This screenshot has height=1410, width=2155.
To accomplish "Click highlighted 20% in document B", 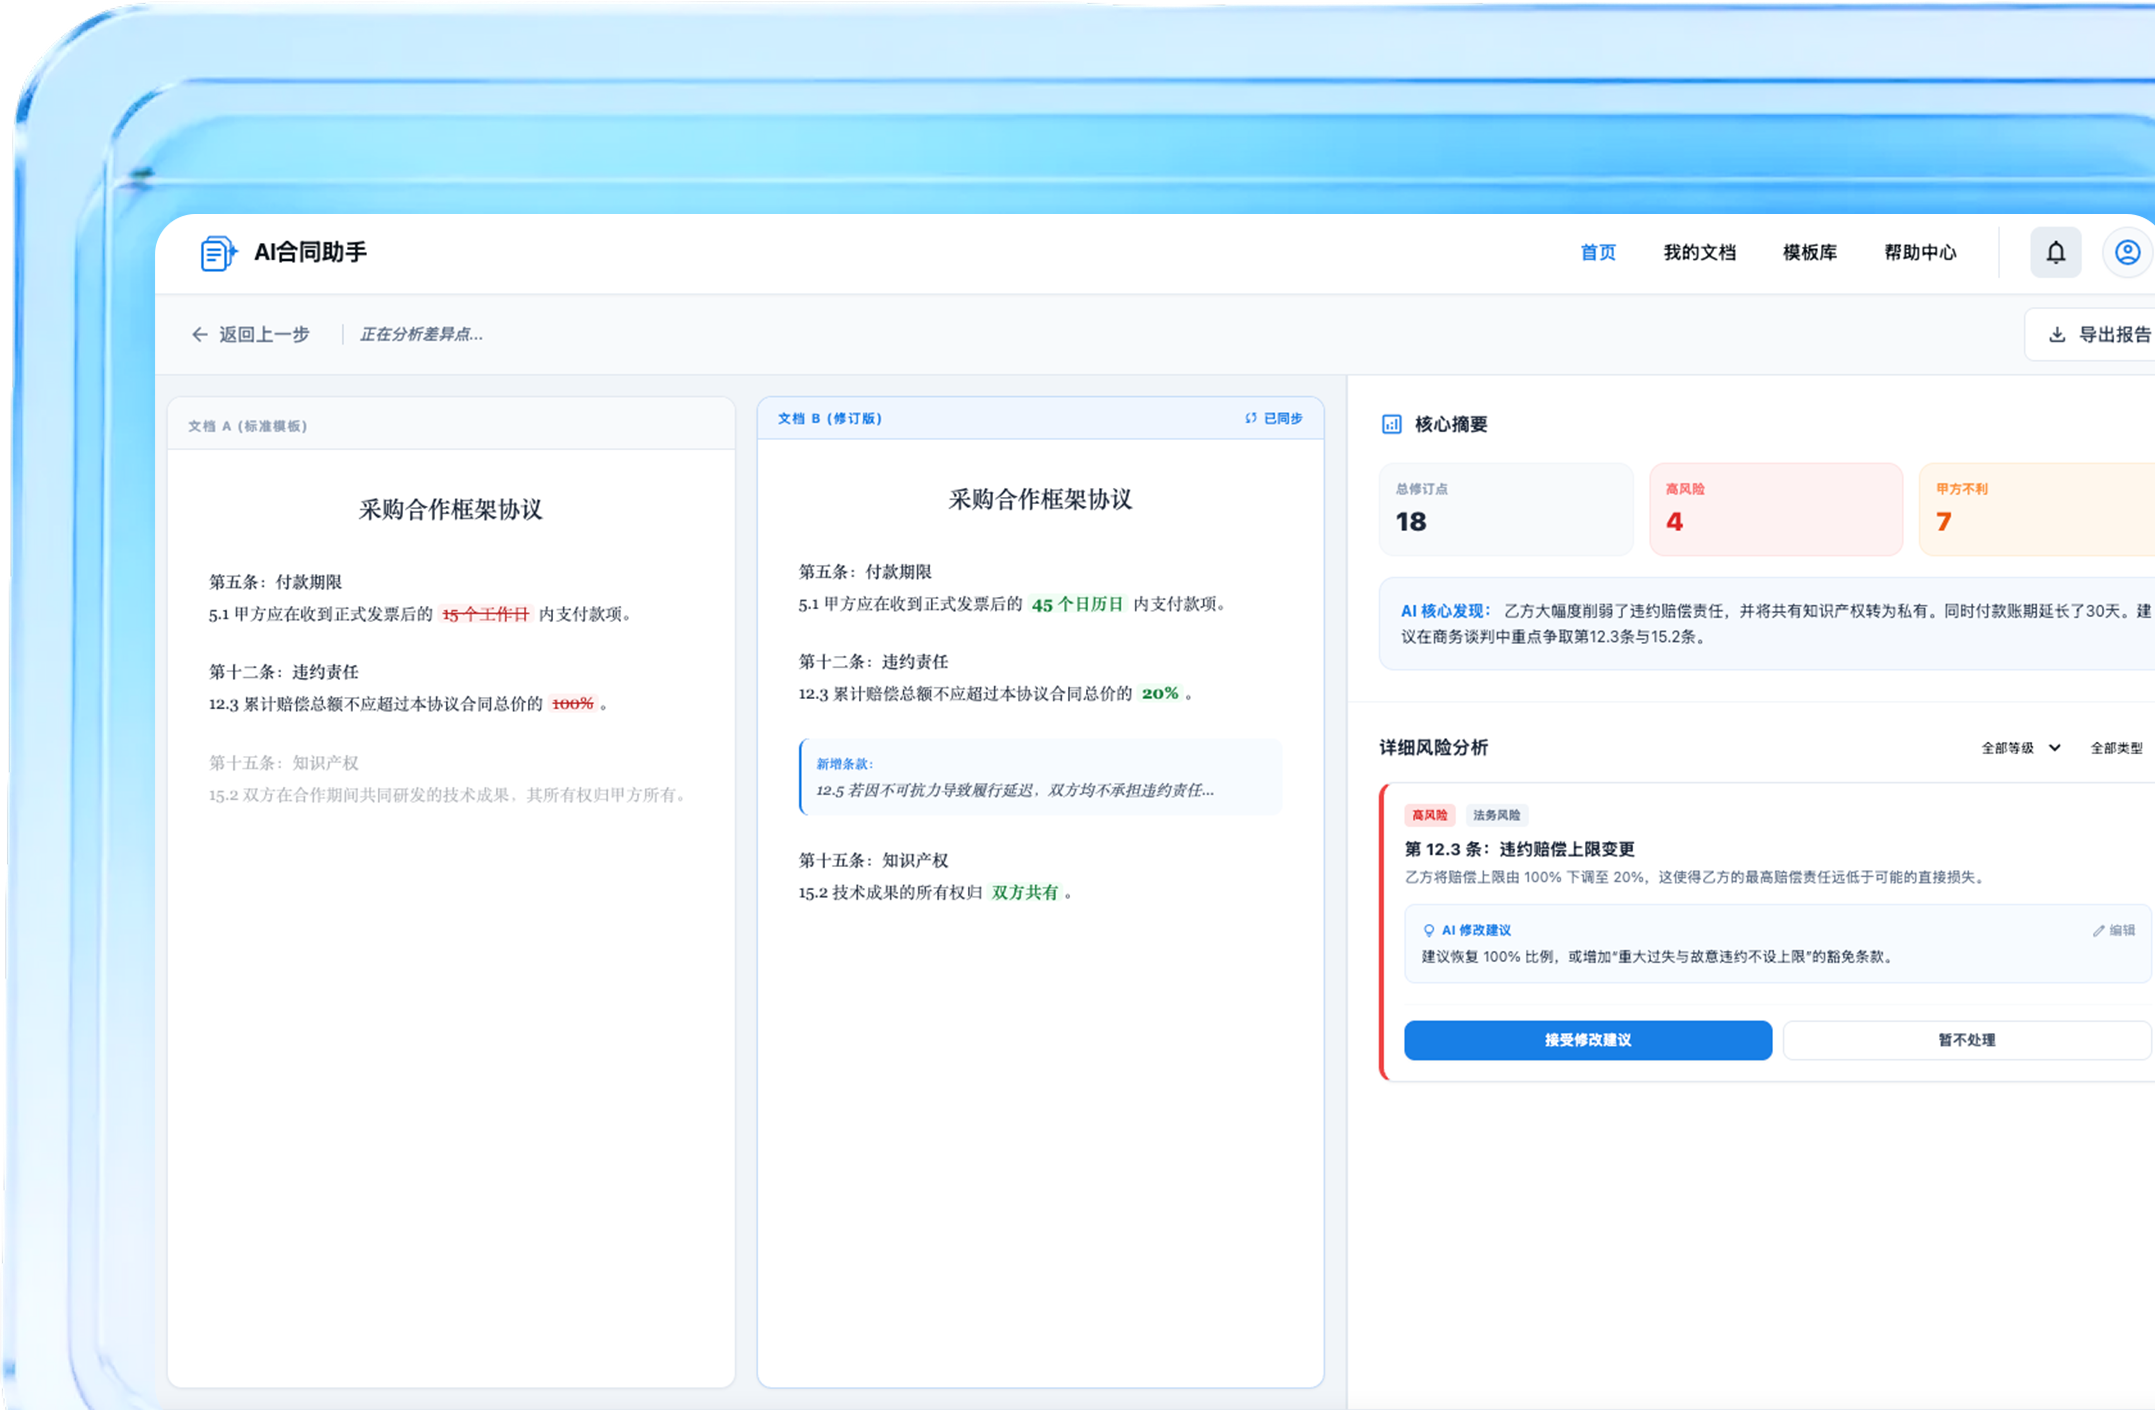I will [x=1159, y=693].
